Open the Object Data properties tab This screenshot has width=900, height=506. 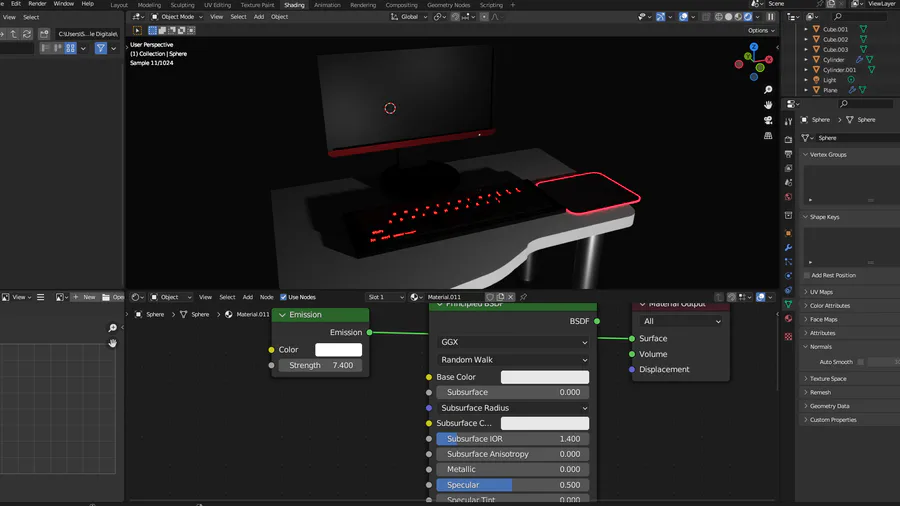point(788,305)
